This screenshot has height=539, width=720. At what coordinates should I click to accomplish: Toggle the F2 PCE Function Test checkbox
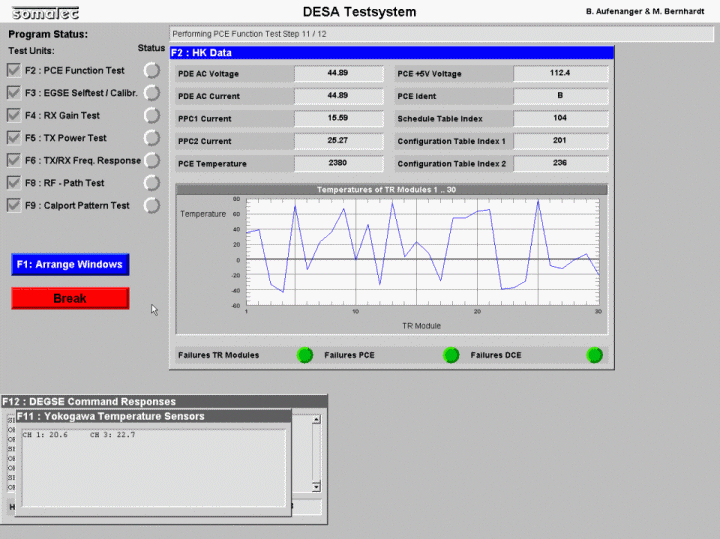pyautogui.click(x=14, y=70)
